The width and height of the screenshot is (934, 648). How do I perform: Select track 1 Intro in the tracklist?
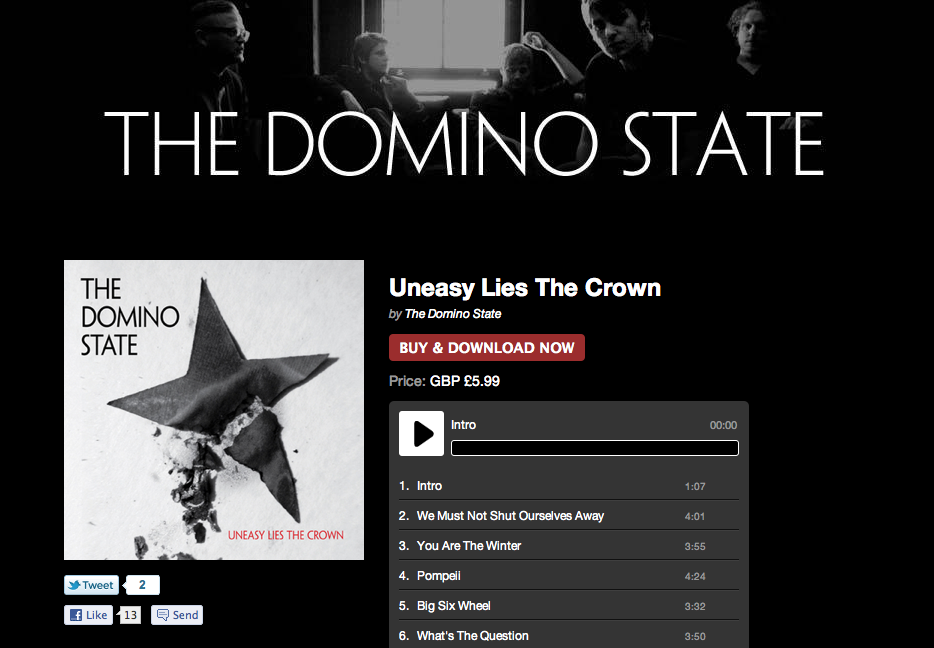[568, 486]
